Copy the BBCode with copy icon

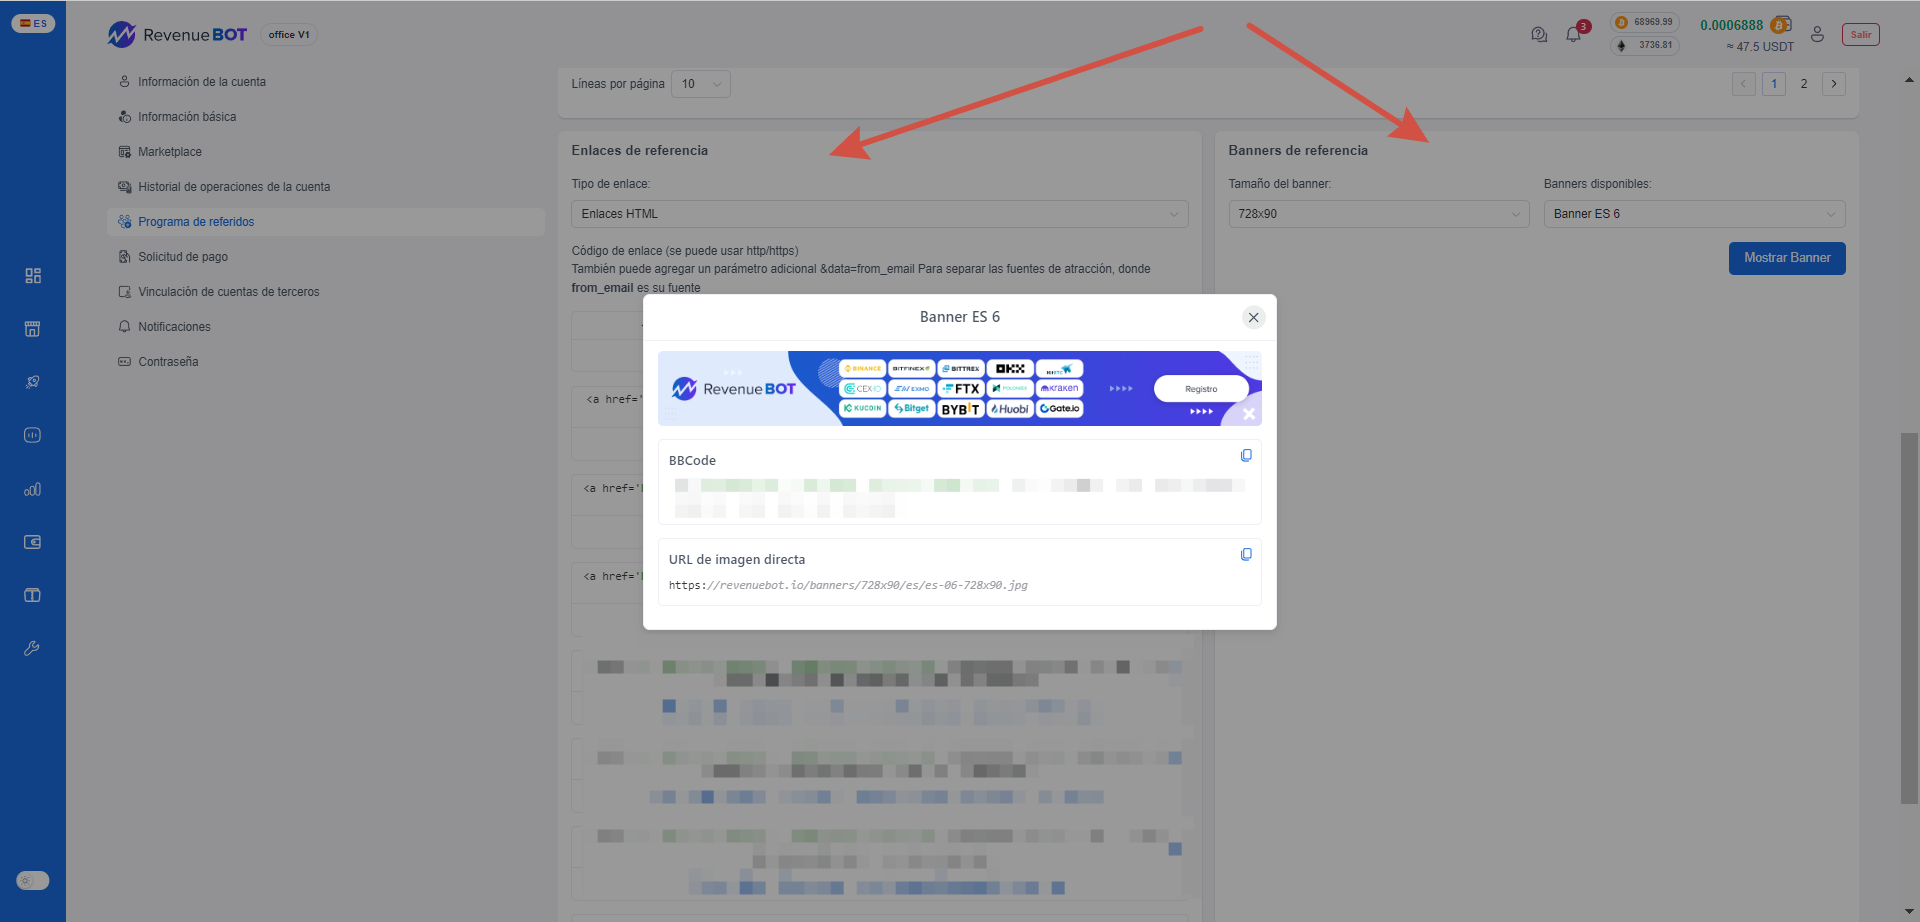tap(1246, 455)
